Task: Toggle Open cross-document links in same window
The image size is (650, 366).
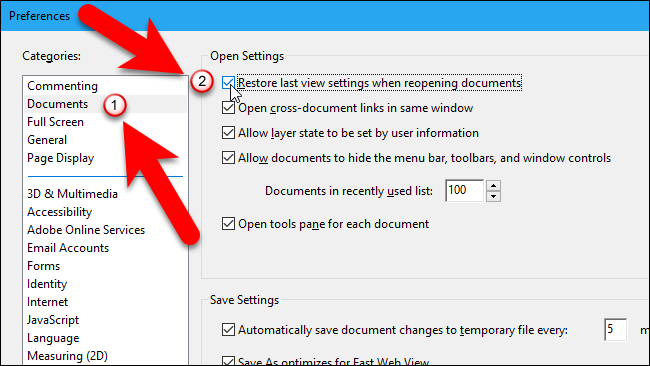Action: click(x=228, y=108)
